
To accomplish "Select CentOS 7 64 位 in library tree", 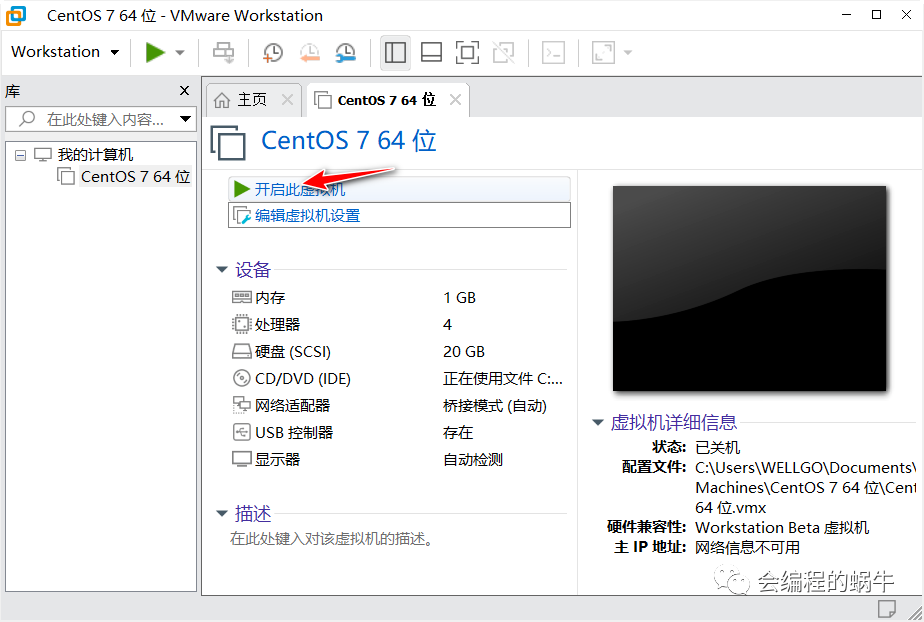I will click(x=136, y=177).
